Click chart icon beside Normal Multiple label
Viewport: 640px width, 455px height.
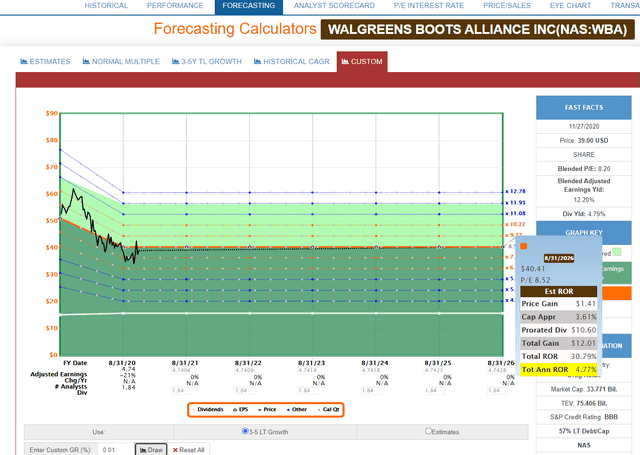pyautogui.click(x=86, y=61)
